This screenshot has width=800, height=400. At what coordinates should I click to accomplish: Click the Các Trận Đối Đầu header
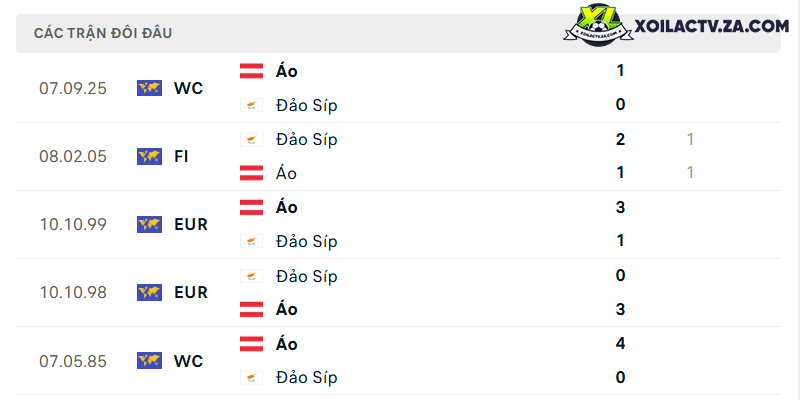point(103,33)
